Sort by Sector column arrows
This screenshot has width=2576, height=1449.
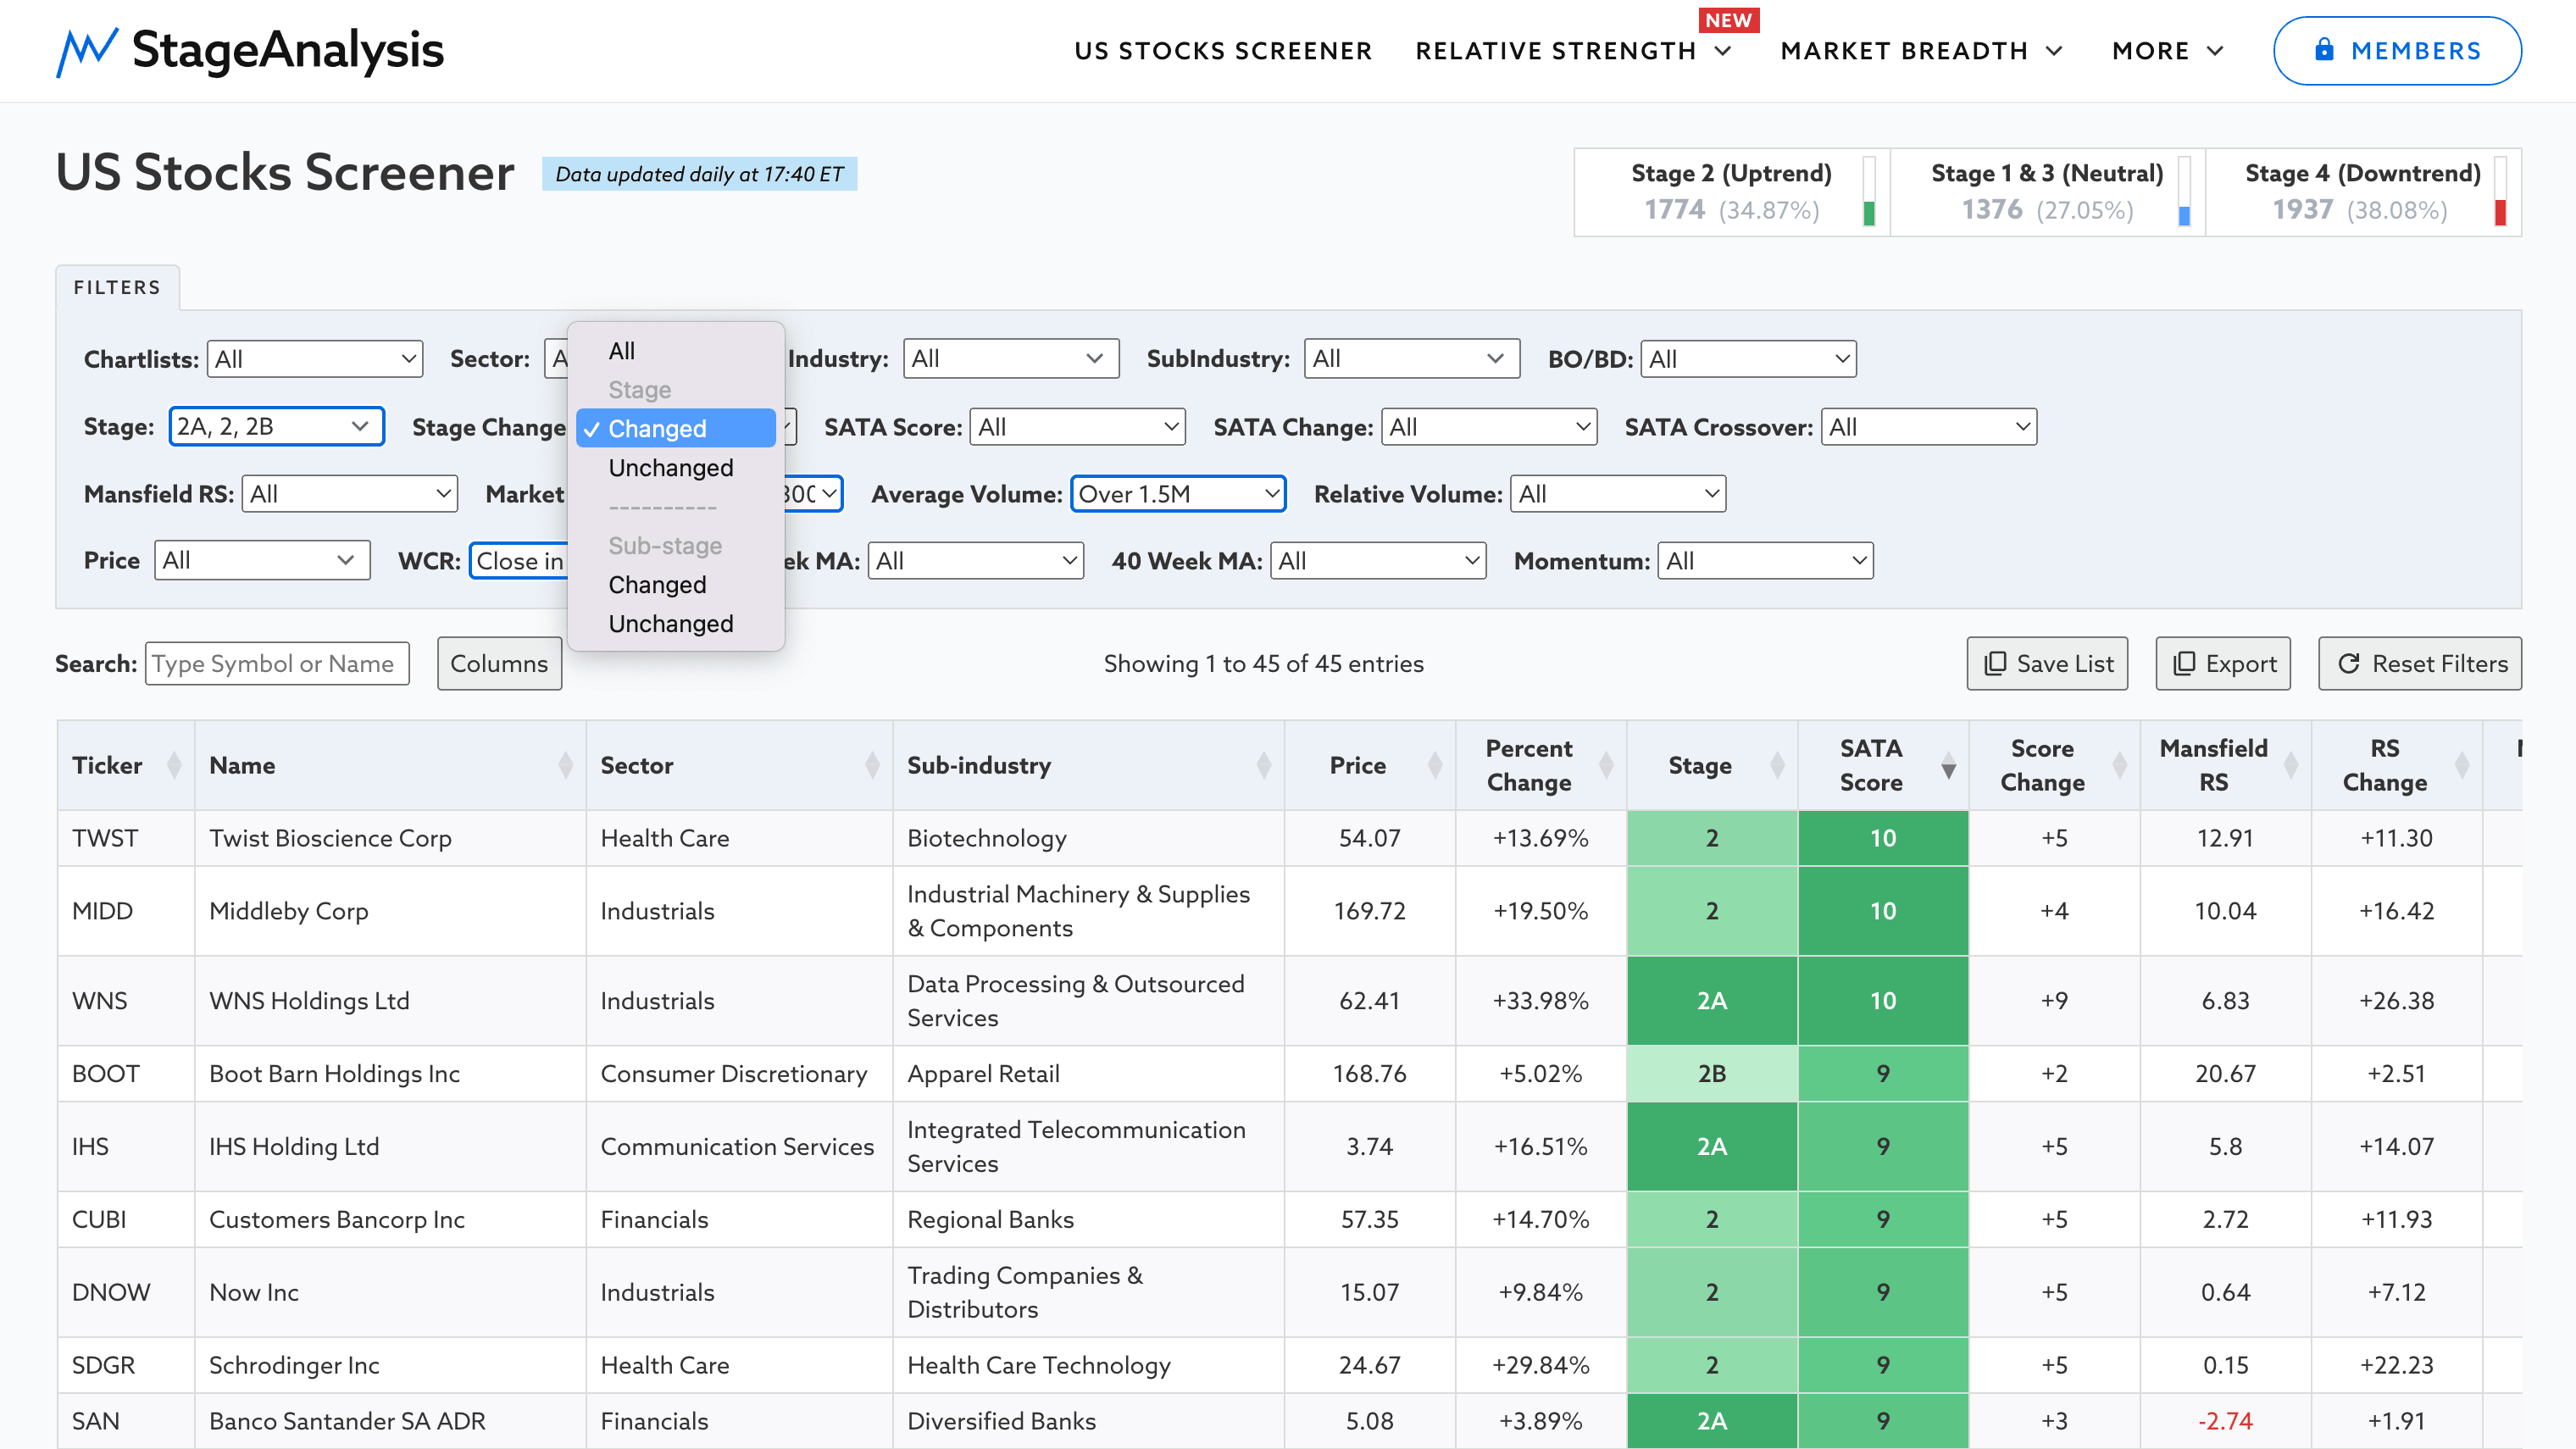click(x=872, y=765)
